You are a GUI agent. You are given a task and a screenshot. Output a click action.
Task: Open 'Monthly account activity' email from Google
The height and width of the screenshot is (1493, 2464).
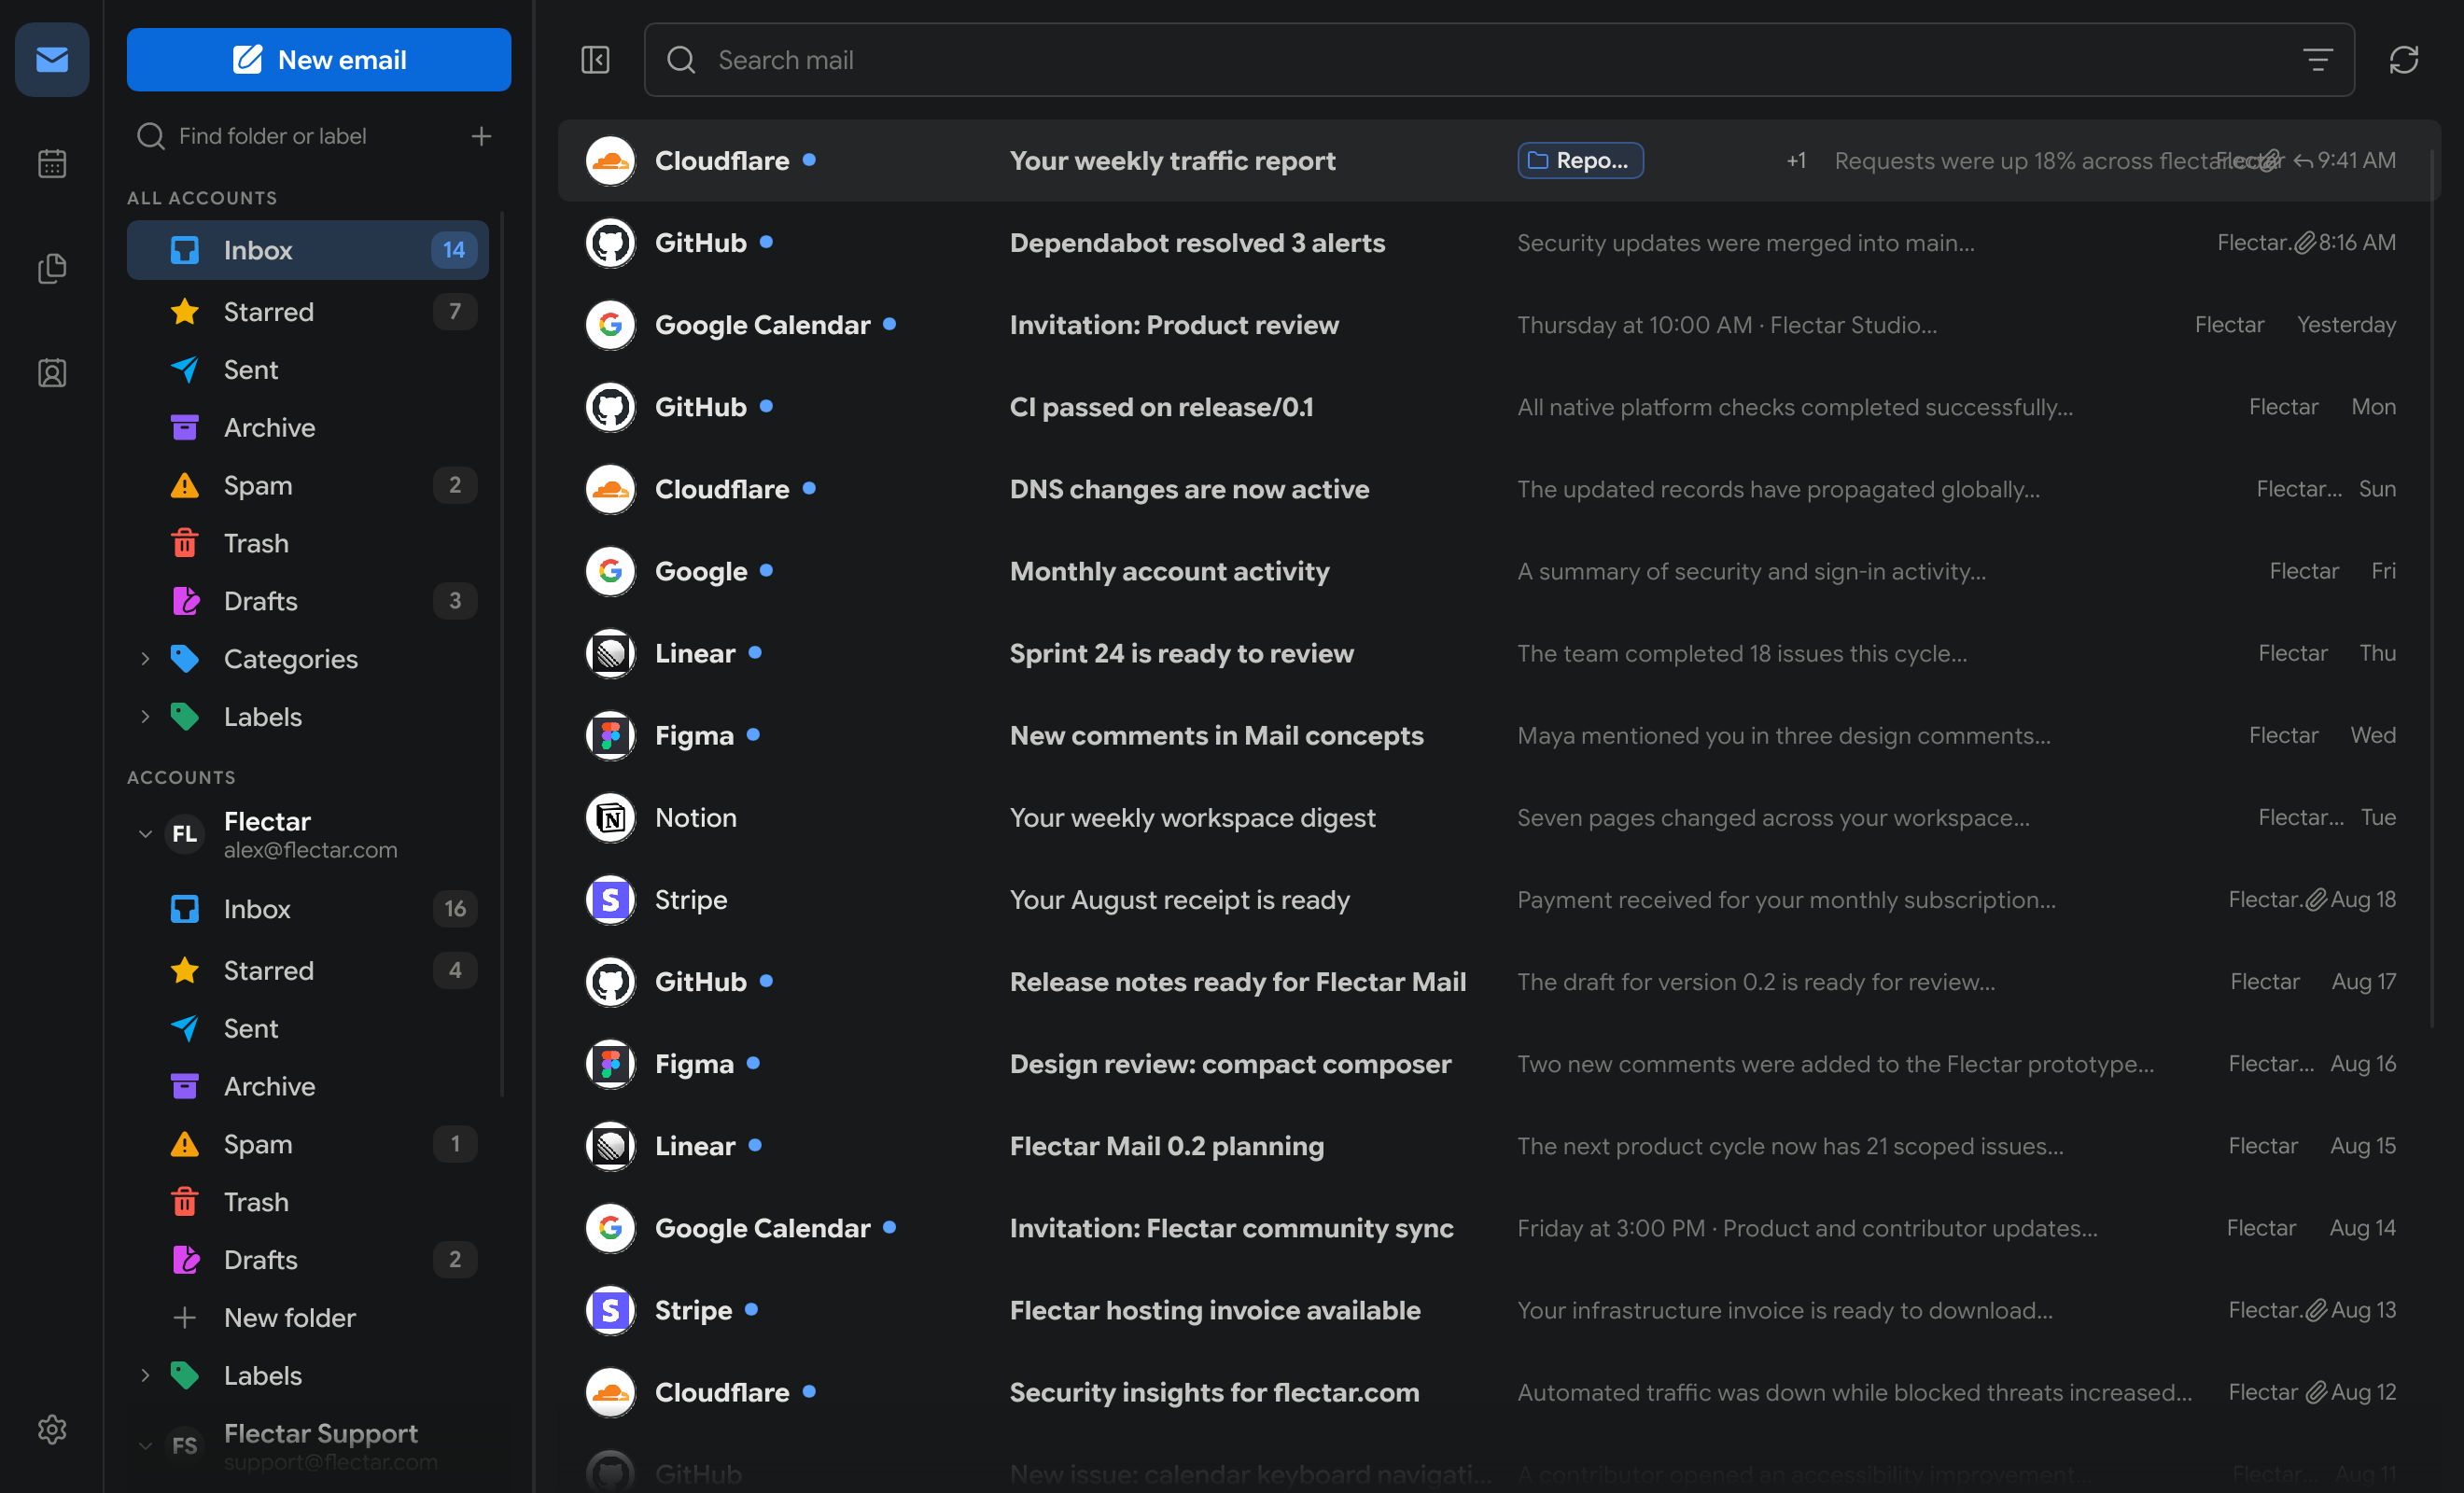[x=1498, y=571]
